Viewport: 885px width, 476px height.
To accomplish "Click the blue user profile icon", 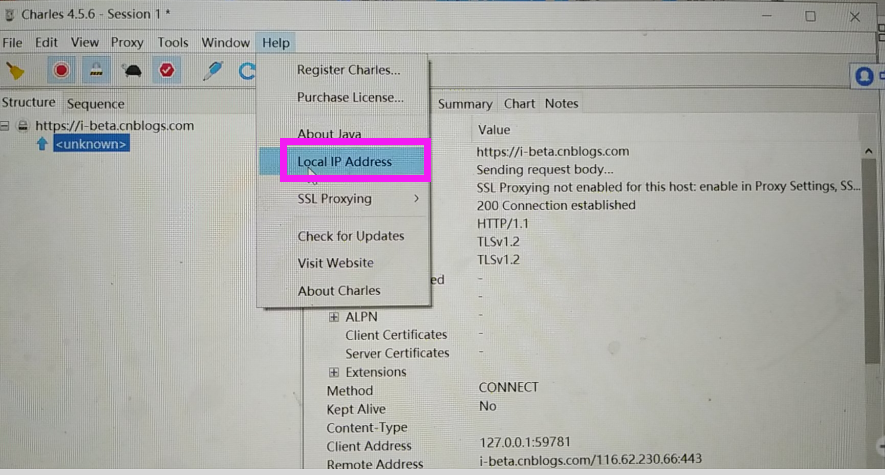I will (864, 76).
